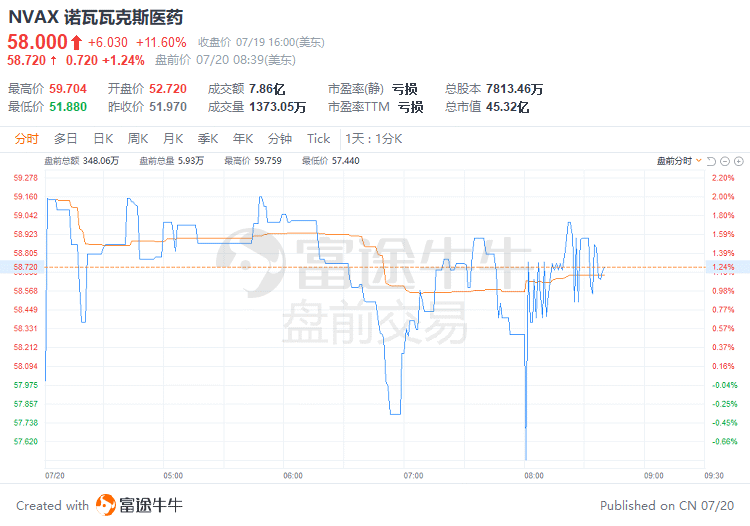The image size is (750, 526).
Task: Click the 08:00 time axis label
Action: tap(534, 475)
